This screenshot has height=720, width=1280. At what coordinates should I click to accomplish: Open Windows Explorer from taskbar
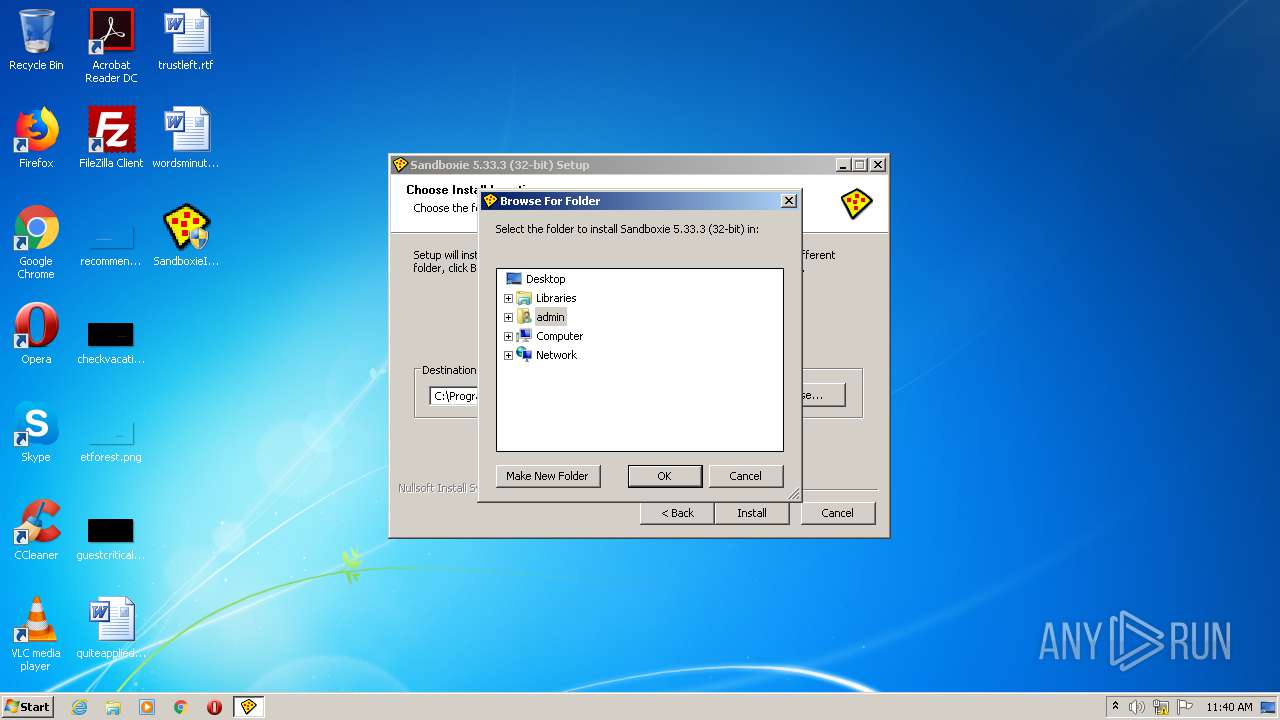pos(113,707)
